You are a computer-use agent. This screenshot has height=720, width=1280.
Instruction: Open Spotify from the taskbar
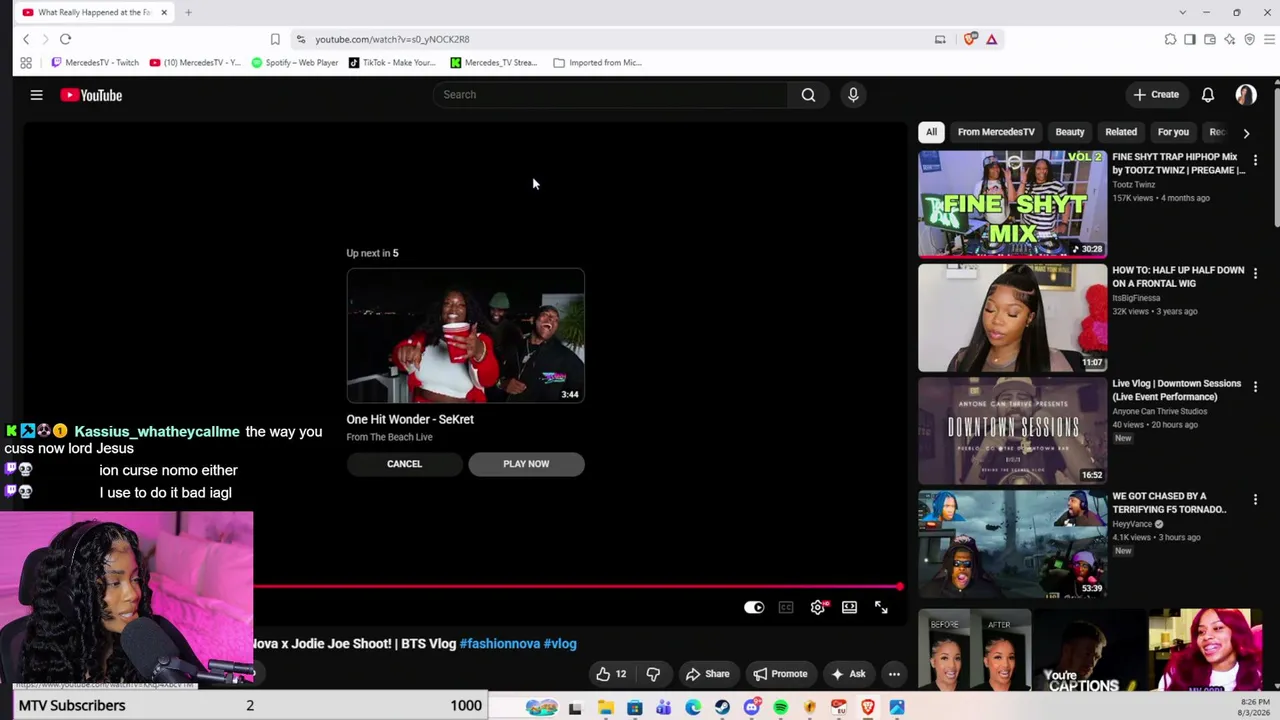pos(780,708)
